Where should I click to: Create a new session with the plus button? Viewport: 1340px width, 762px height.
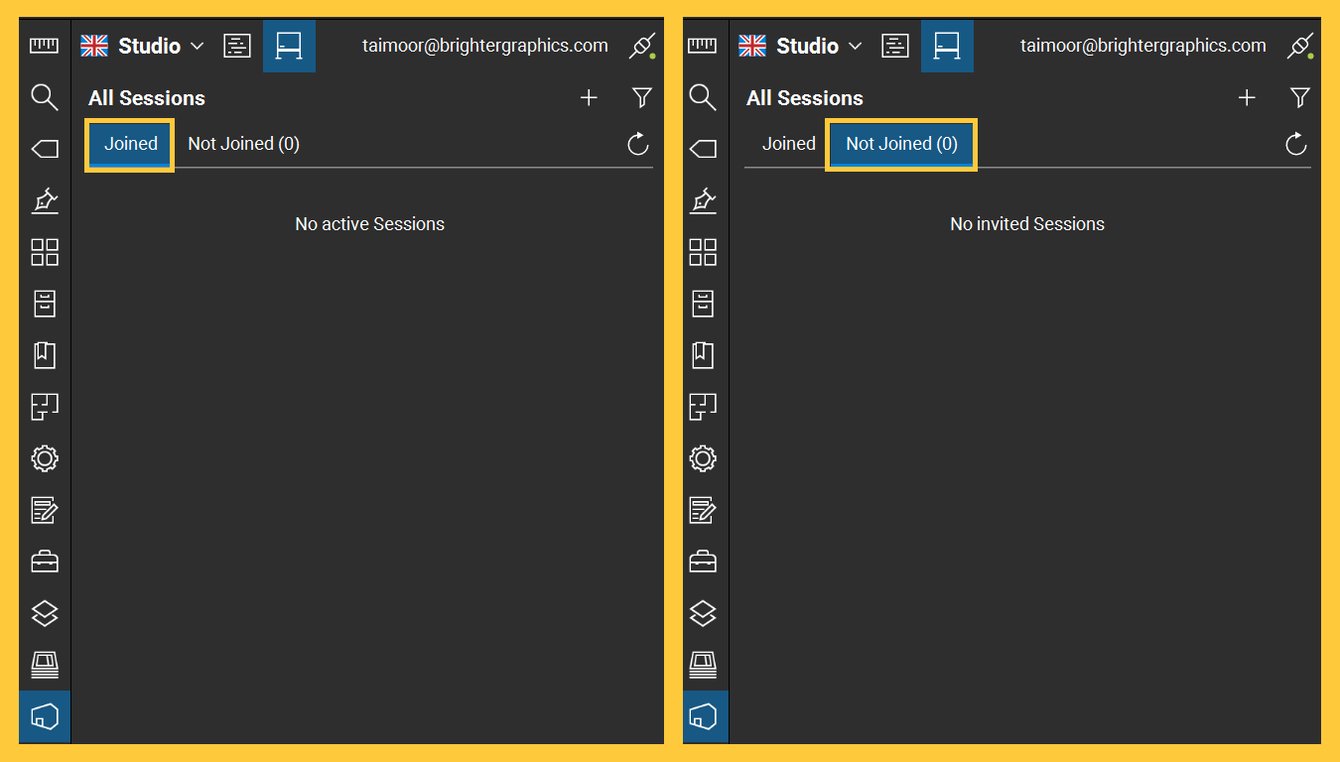(589, 97)
